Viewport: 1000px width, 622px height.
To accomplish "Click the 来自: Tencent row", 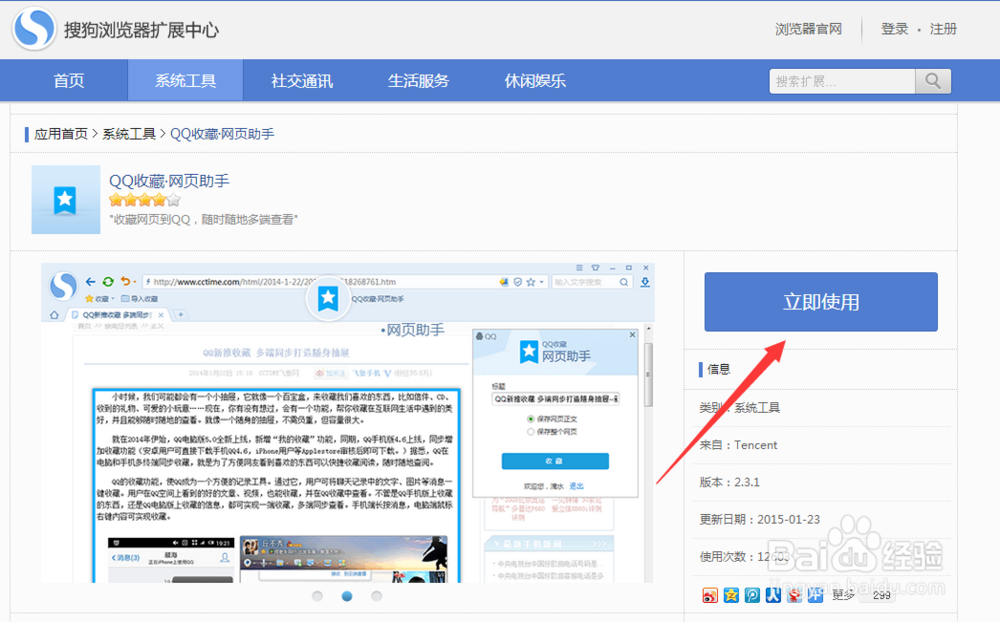I will click(x=821, y=445).
